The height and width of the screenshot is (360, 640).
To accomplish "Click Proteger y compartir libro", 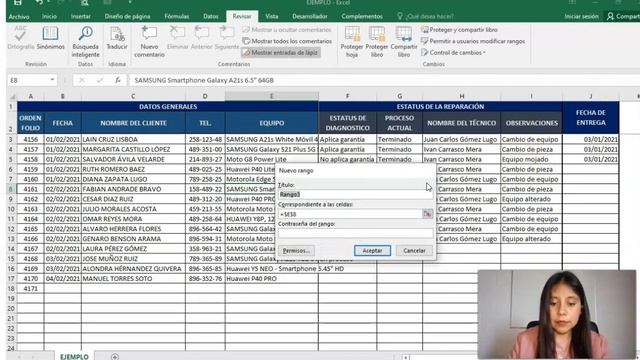I will click(x=459, y=30).
